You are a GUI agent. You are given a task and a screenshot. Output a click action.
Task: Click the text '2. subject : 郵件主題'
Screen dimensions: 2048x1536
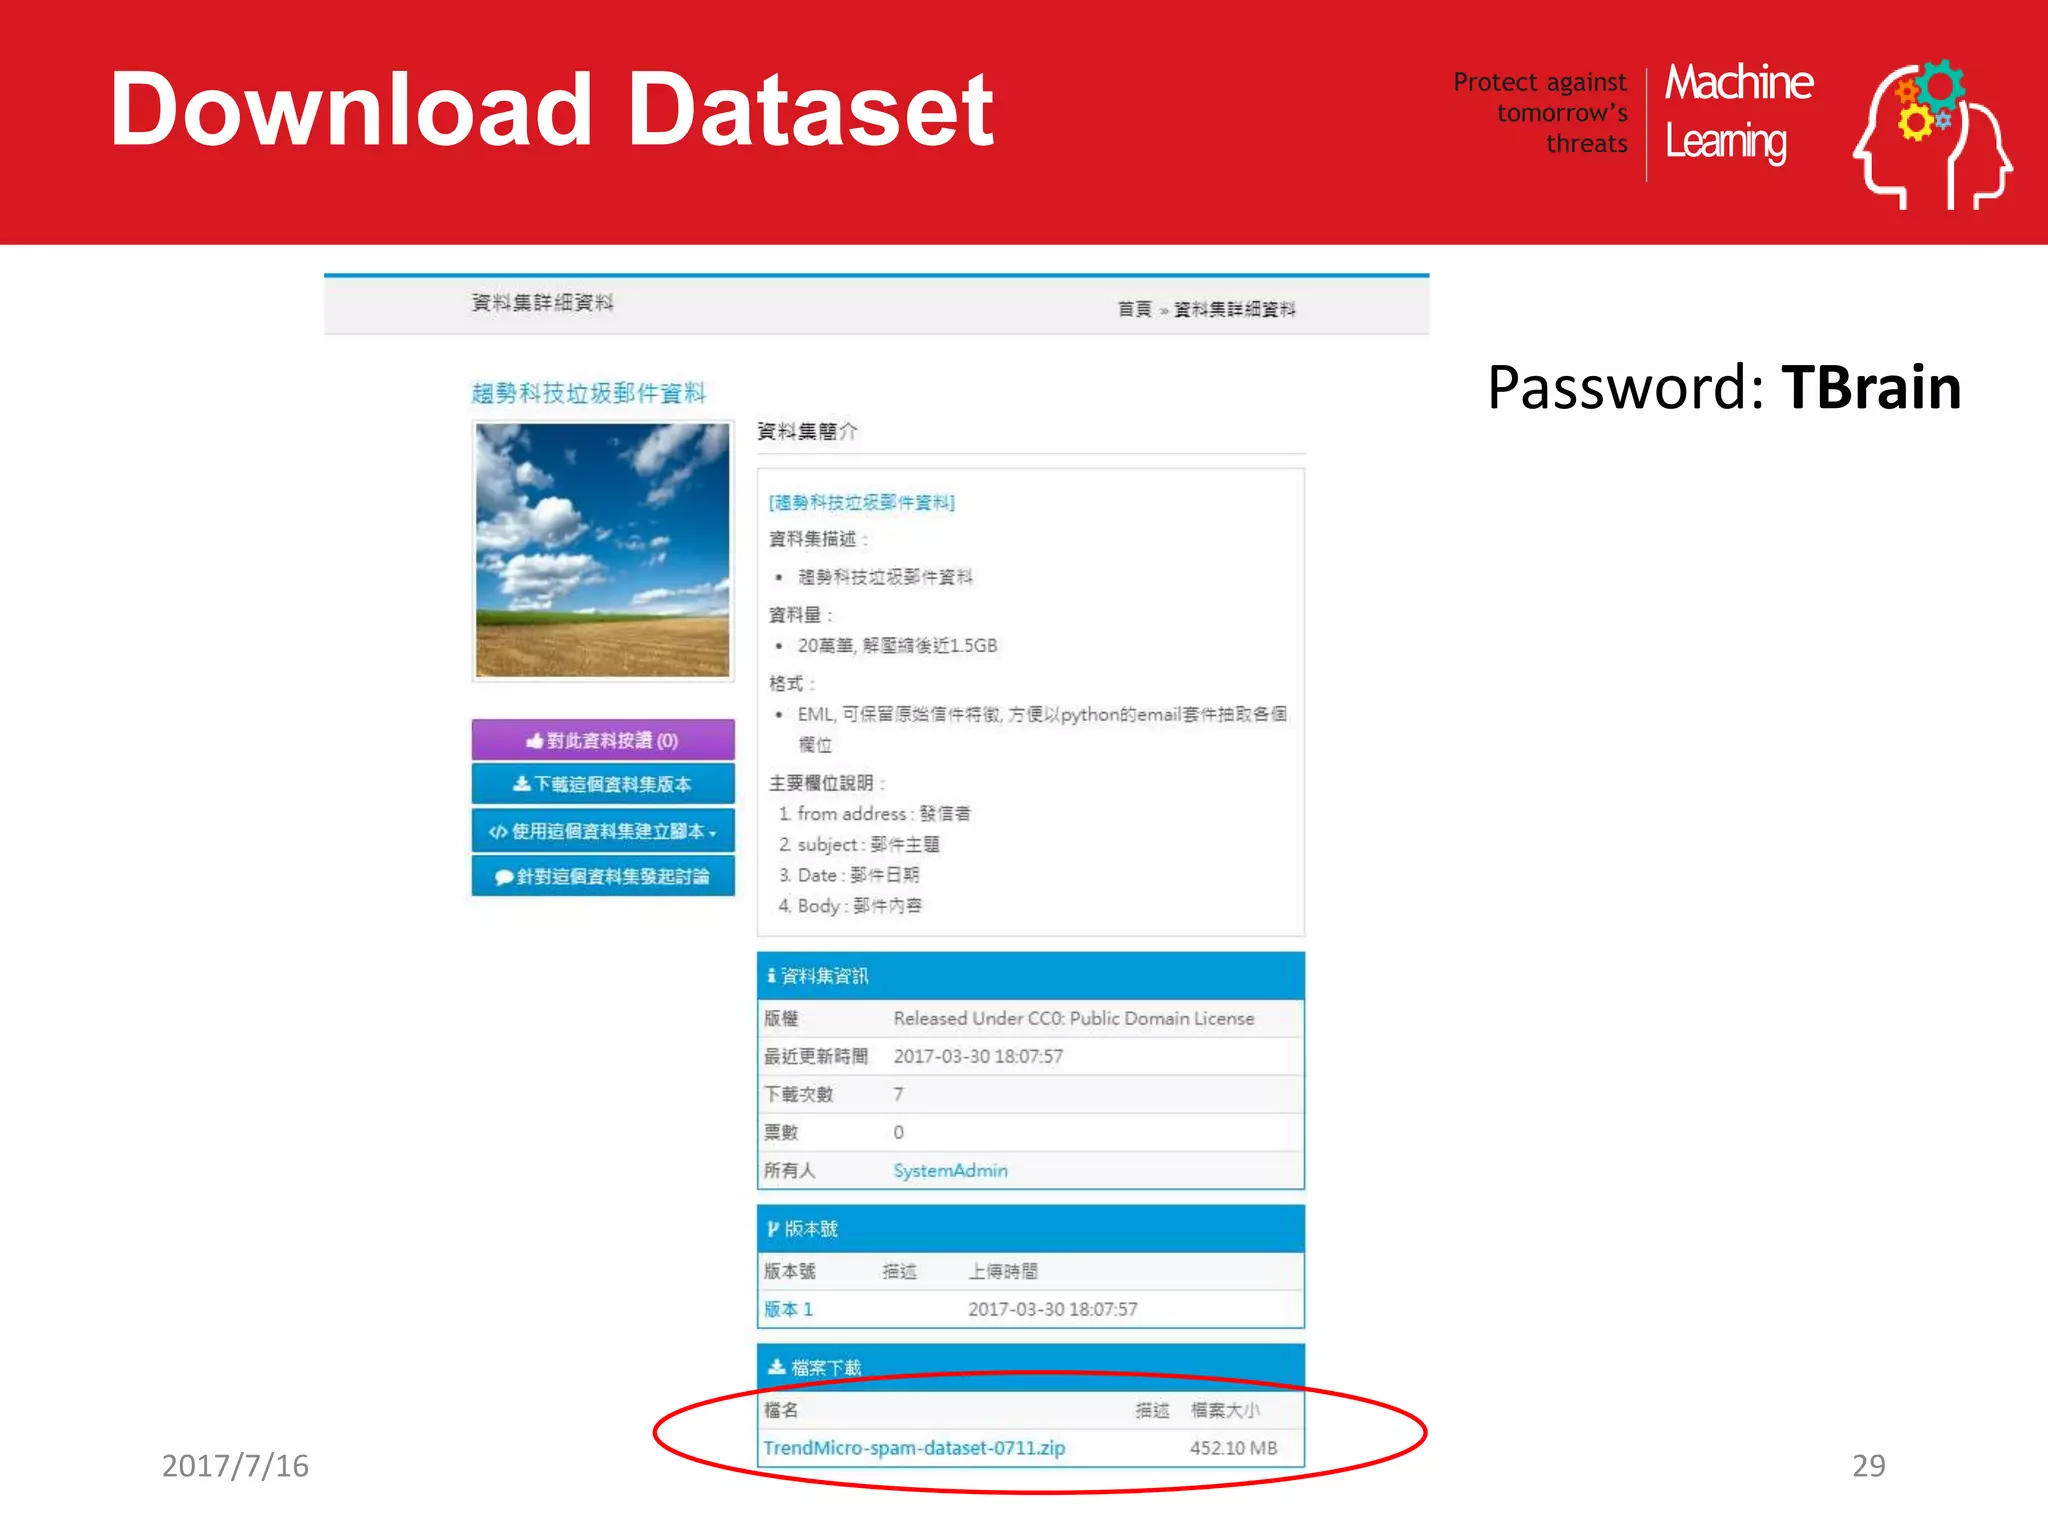[x=859, y=845]
